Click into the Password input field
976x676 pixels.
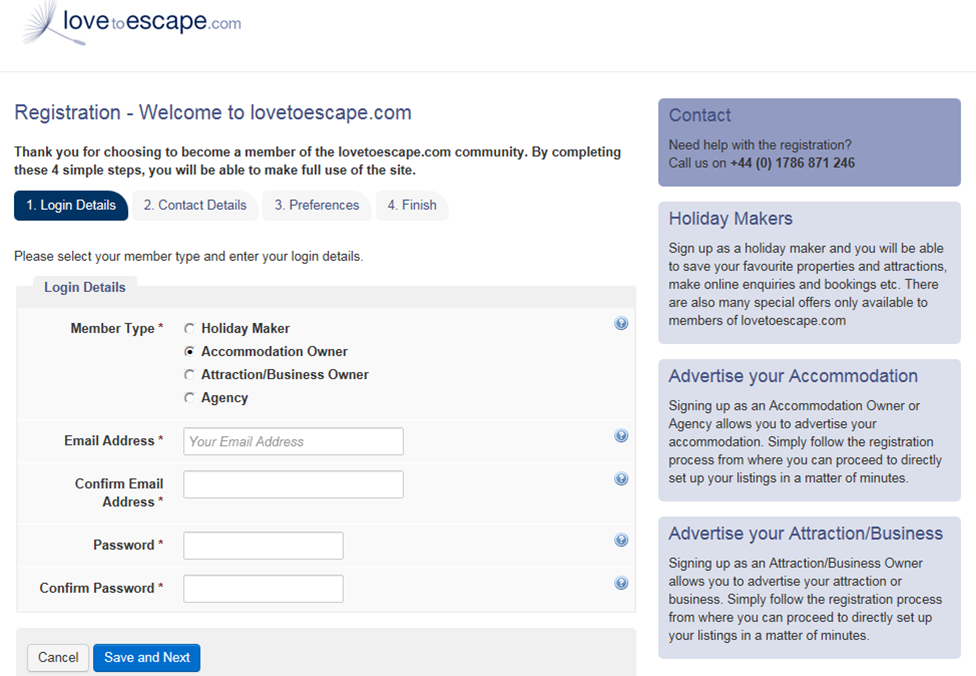(263, 545)
